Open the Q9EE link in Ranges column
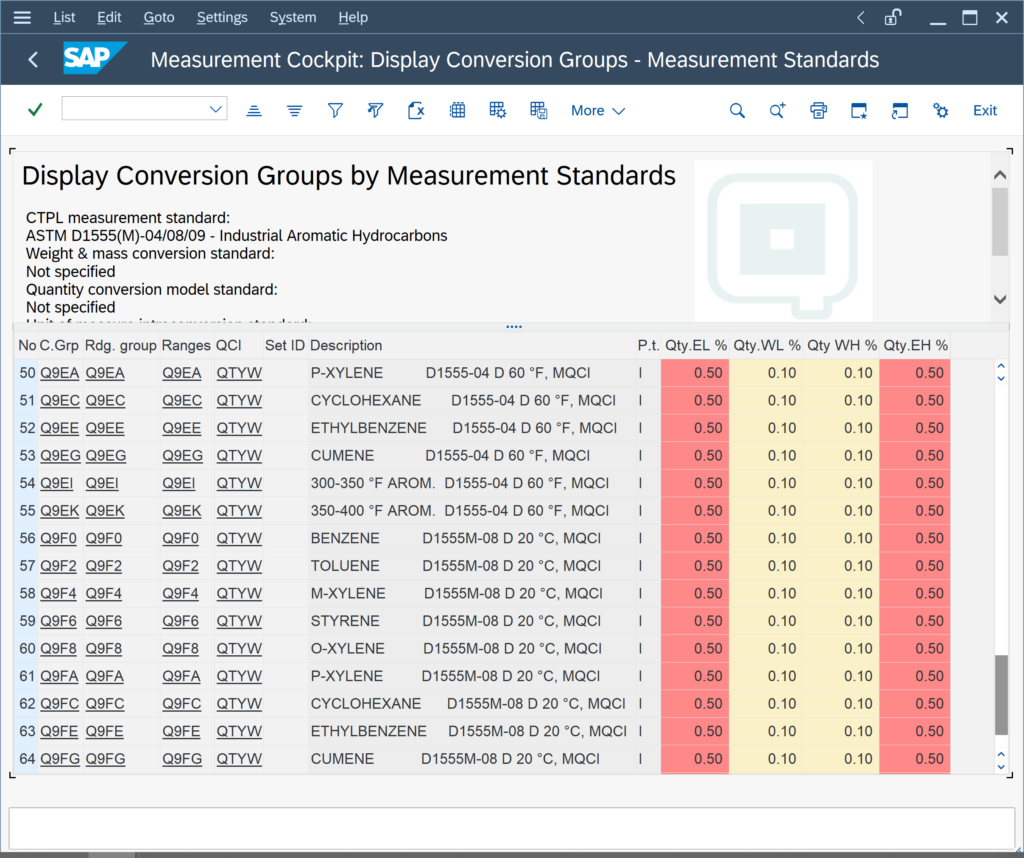 pos(182,428)
